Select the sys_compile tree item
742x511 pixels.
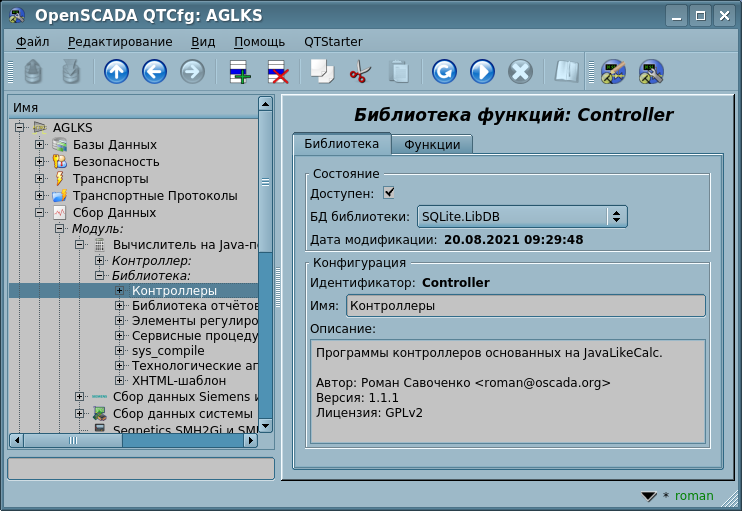pyautogui.click(x=168, y=351)
